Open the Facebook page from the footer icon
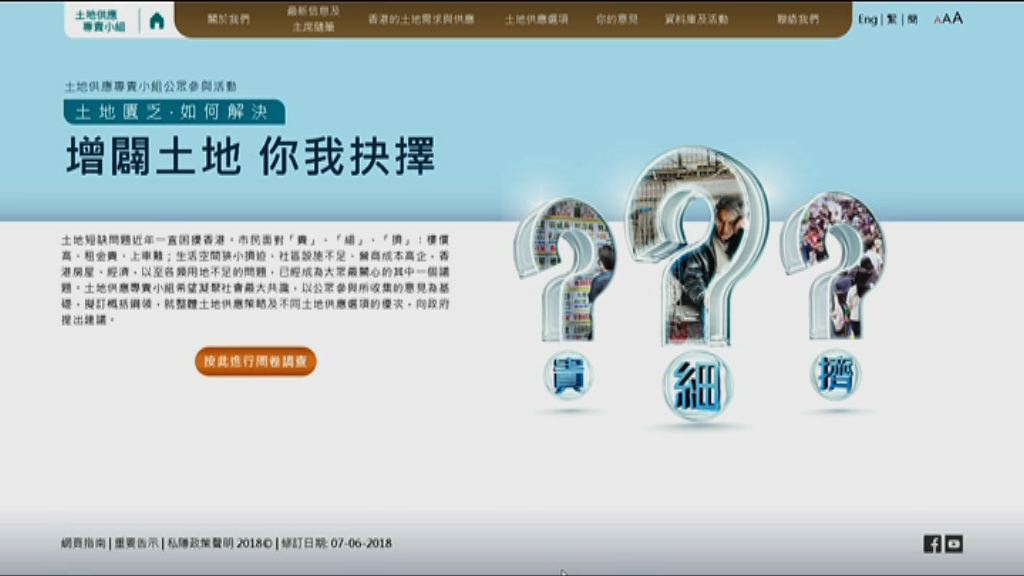Screen dimensions: 1024x576 click(933, 544)
